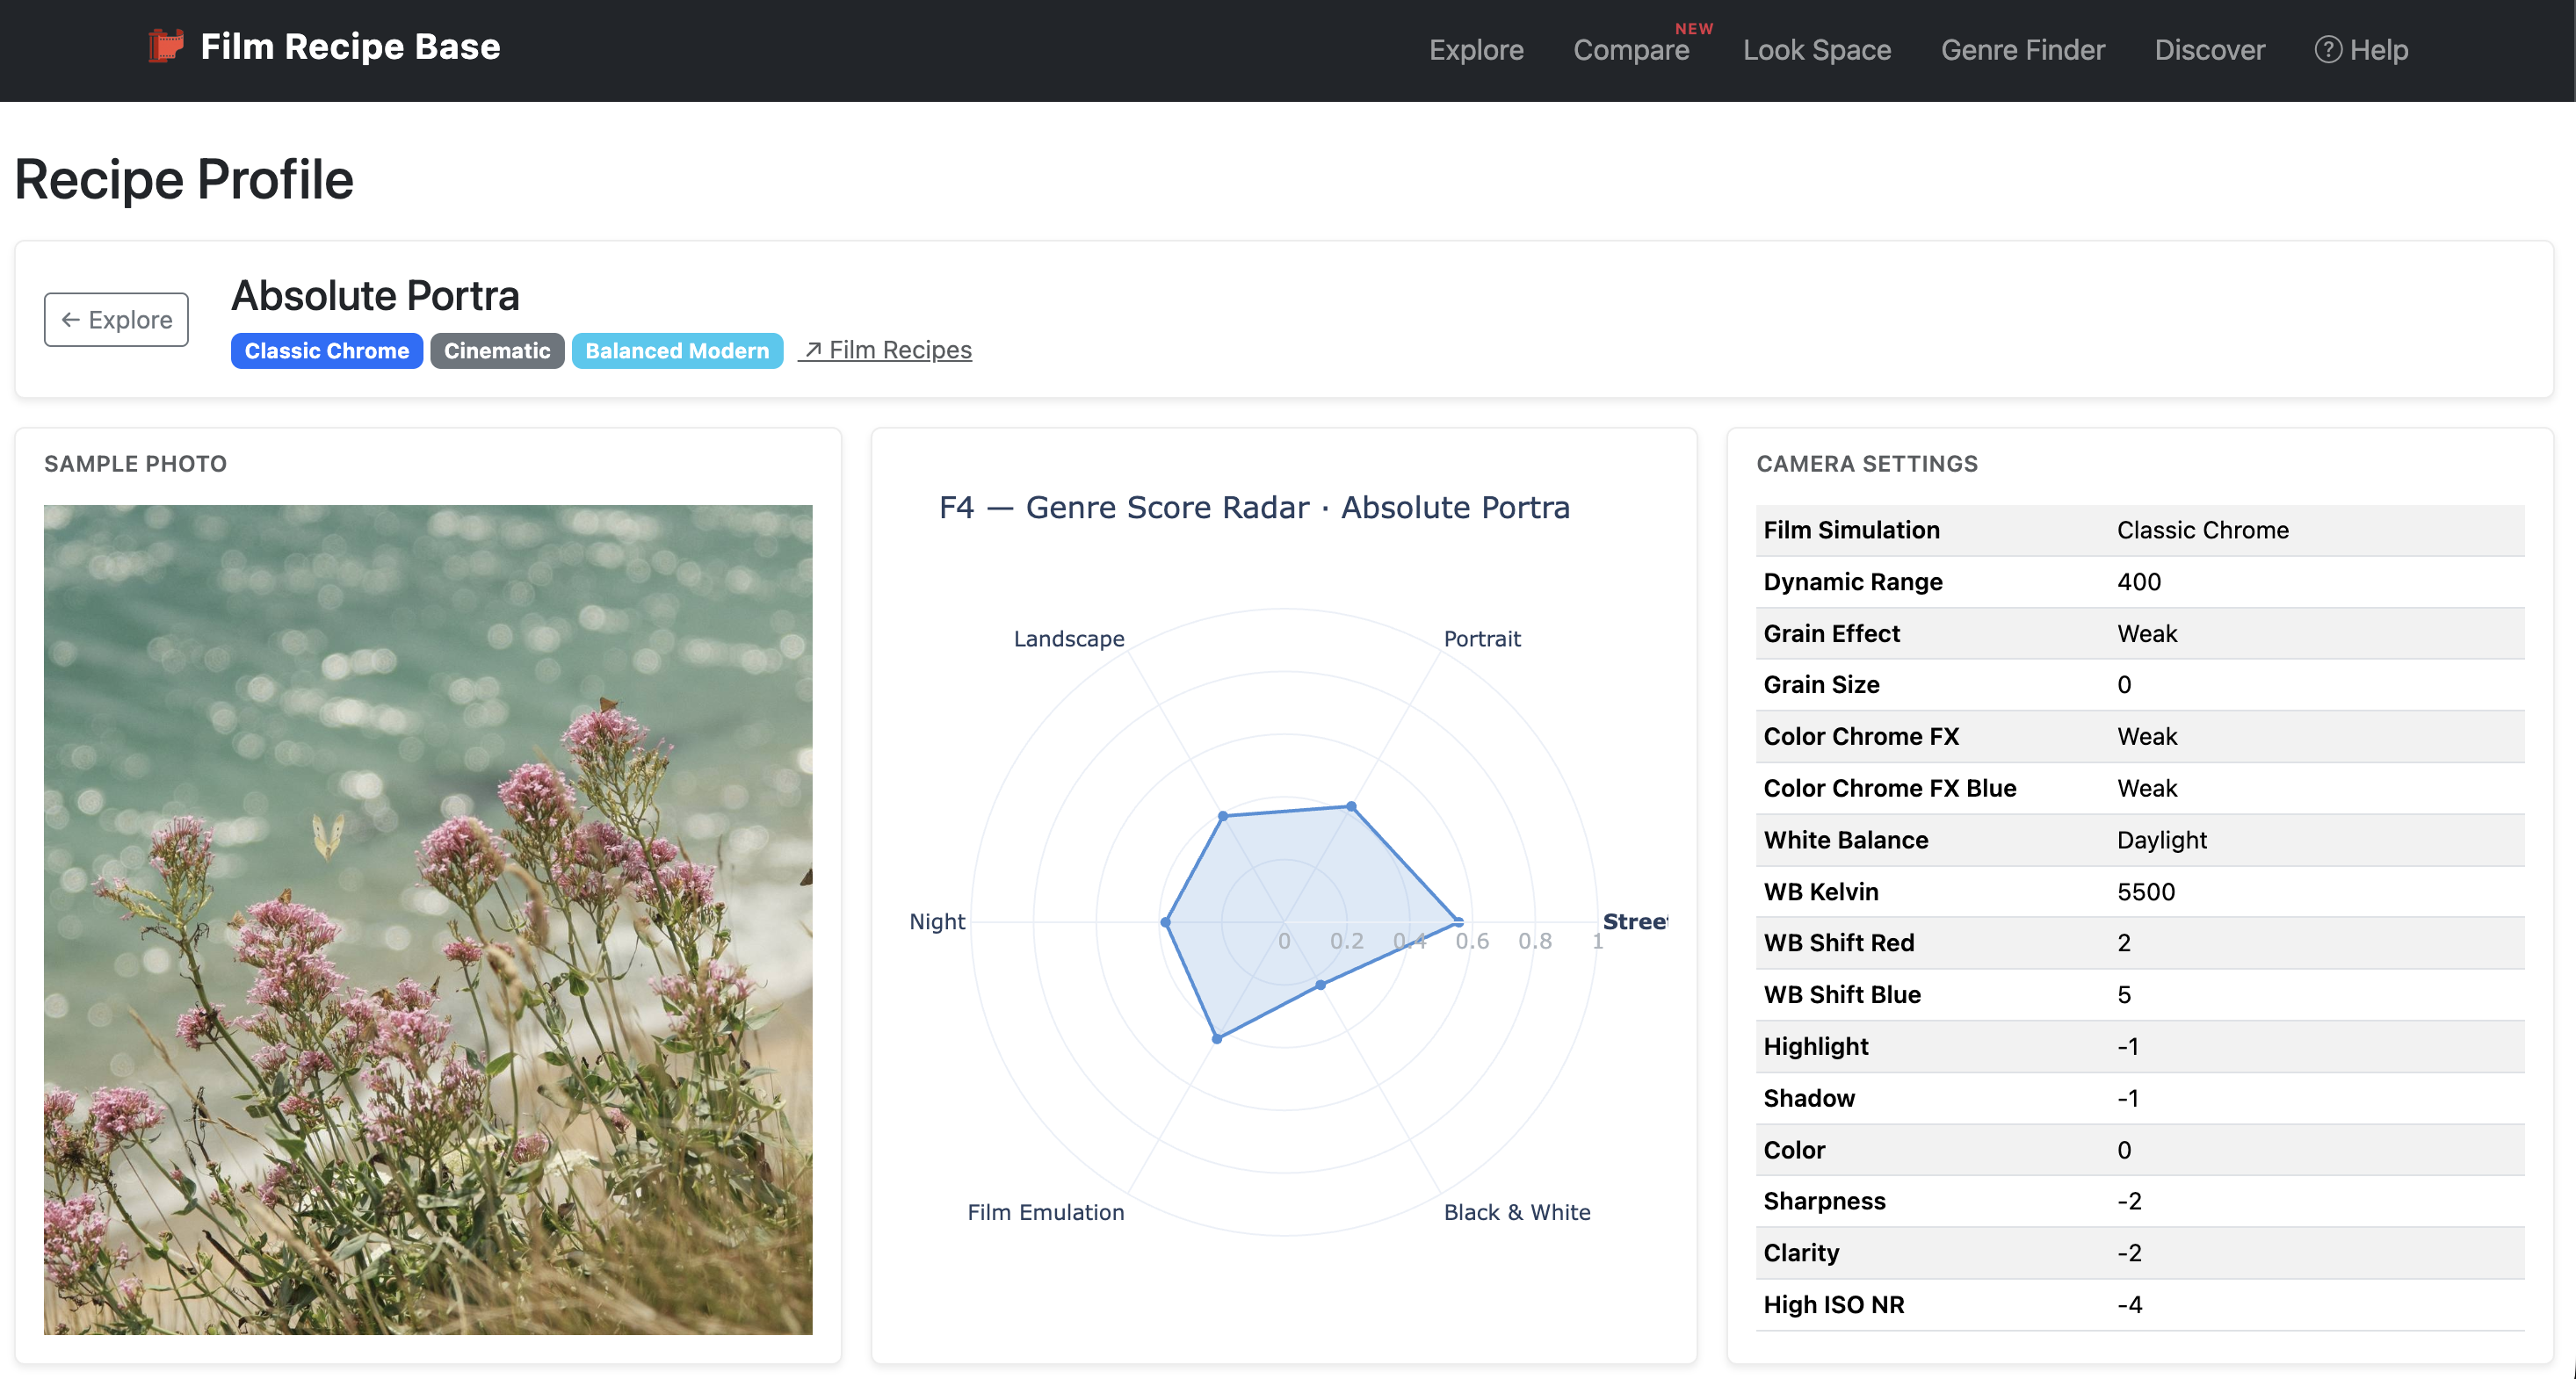Select the Color row label
Image resolution: width=2576 pixels, height=1379 pixels.
coord(1794,1150)
